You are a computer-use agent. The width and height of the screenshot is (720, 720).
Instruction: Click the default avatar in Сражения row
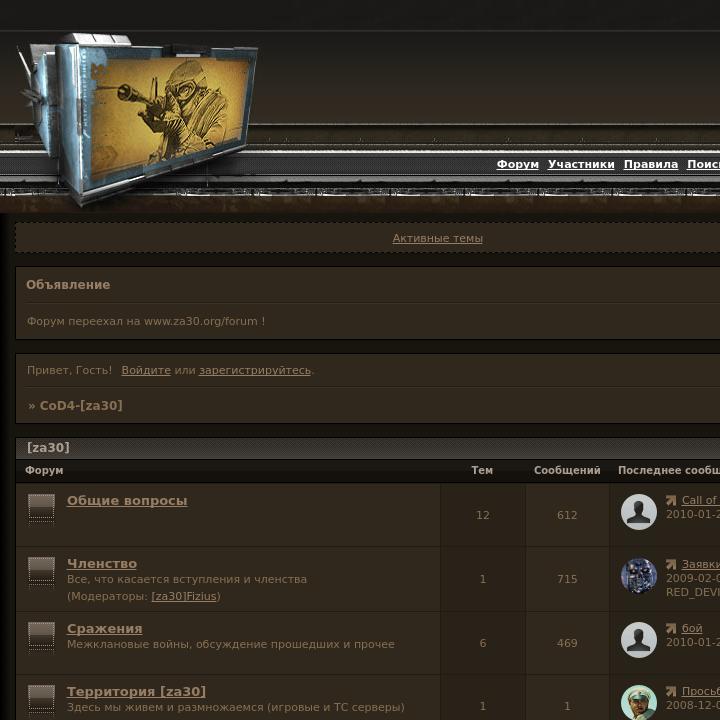pyautogui.click(x=639, y=640)
